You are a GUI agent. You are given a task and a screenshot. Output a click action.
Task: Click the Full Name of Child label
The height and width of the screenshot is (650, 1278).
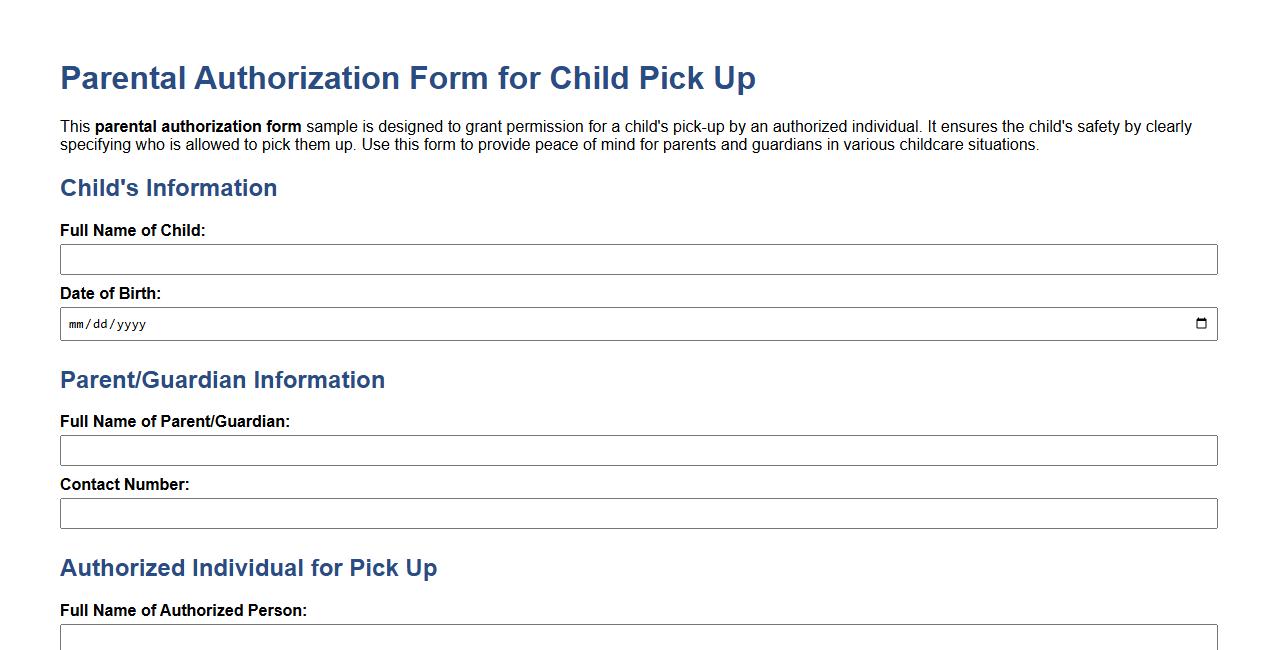click(x=132, y=230)
